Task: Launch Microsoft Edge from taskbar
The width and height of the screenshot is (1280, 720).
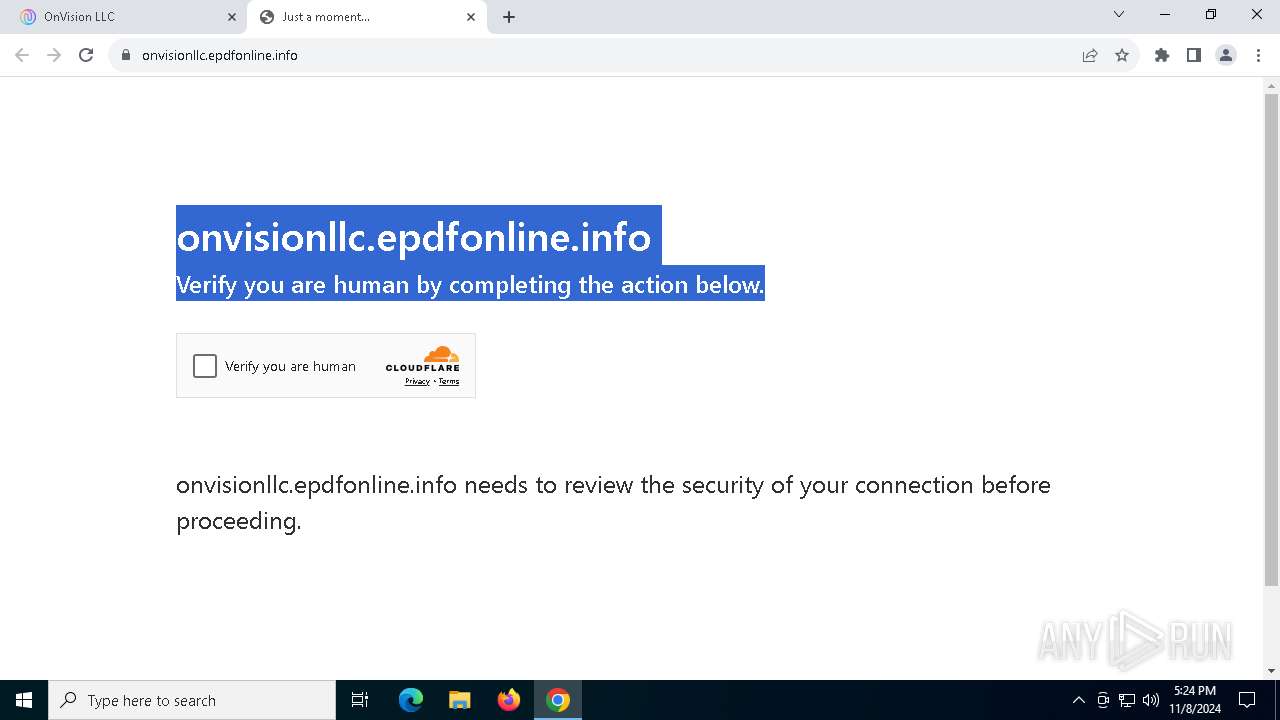Action: click(411, 700)
